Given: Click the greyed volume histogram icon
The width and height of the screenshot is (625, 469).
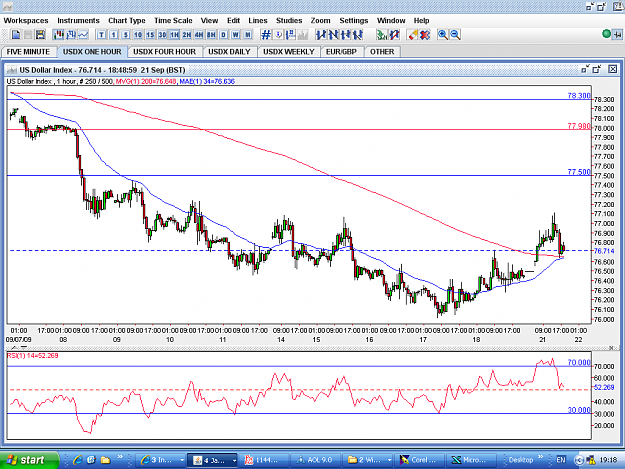Looking at the screenshot, I should point(303,35).
